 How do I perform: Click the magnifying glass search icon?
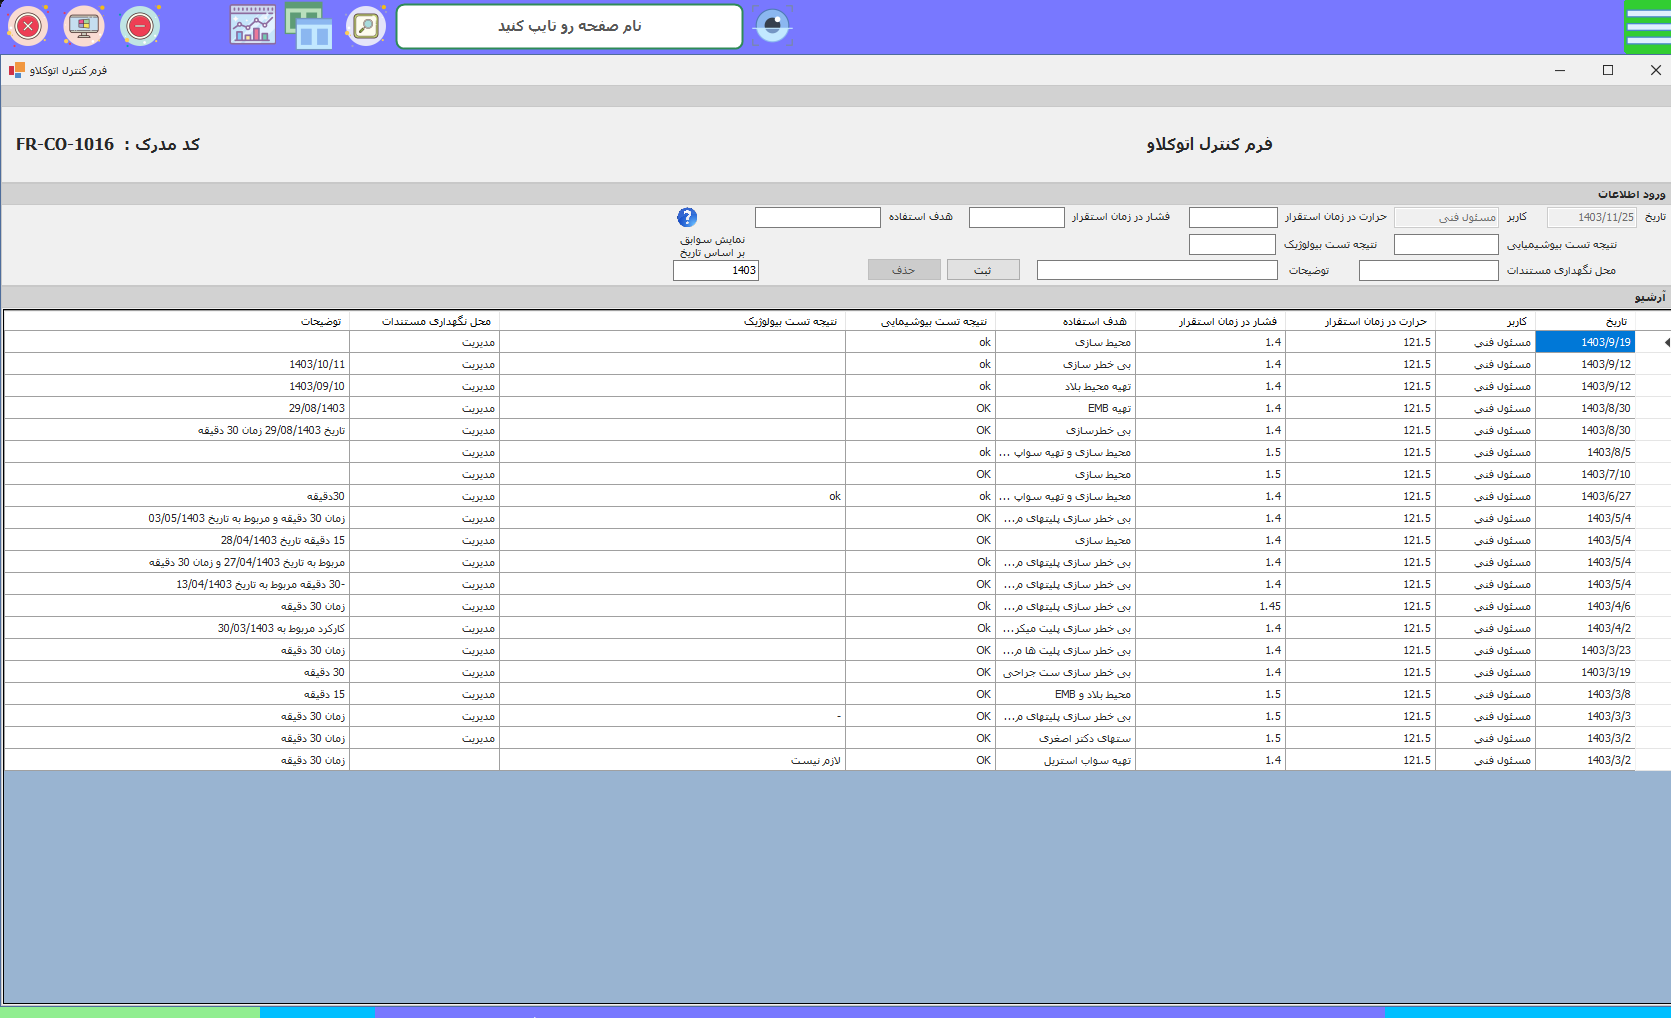pyautogui.click(x=366, y=26)
